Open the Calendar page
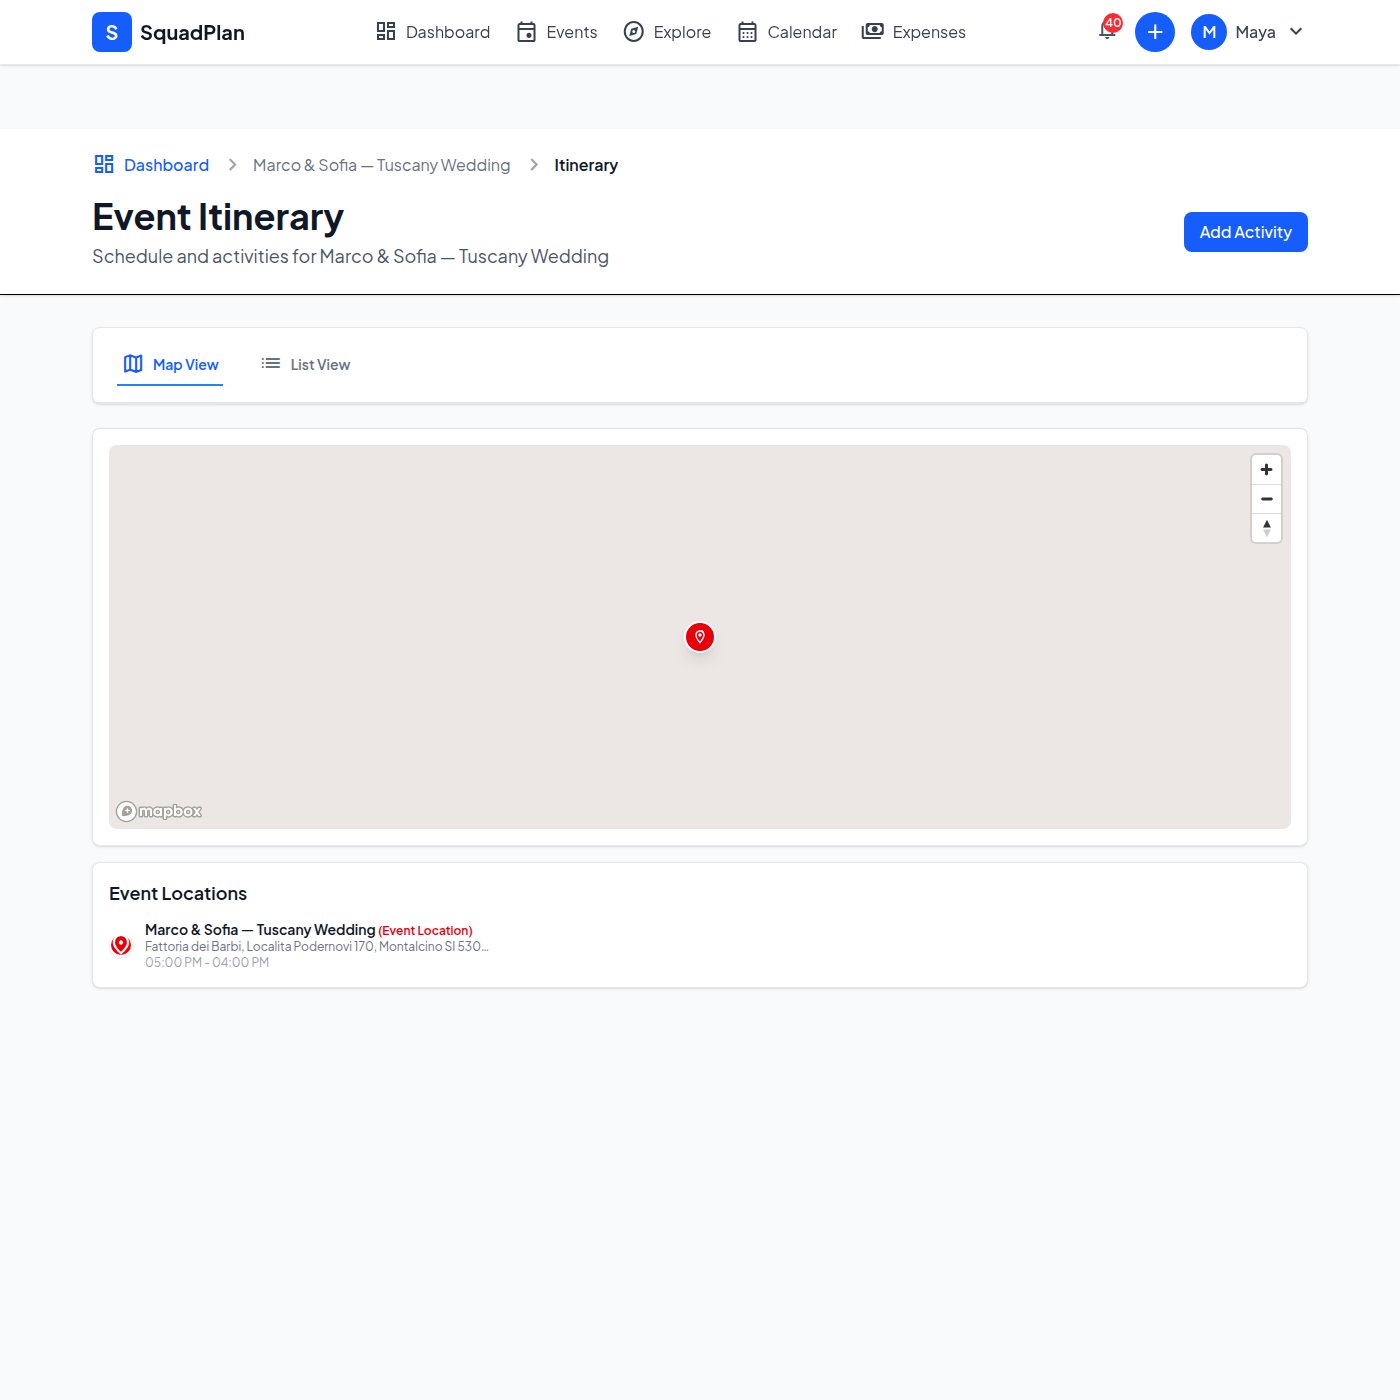This screenshot has width=1400, height=1400. [787, 32]
